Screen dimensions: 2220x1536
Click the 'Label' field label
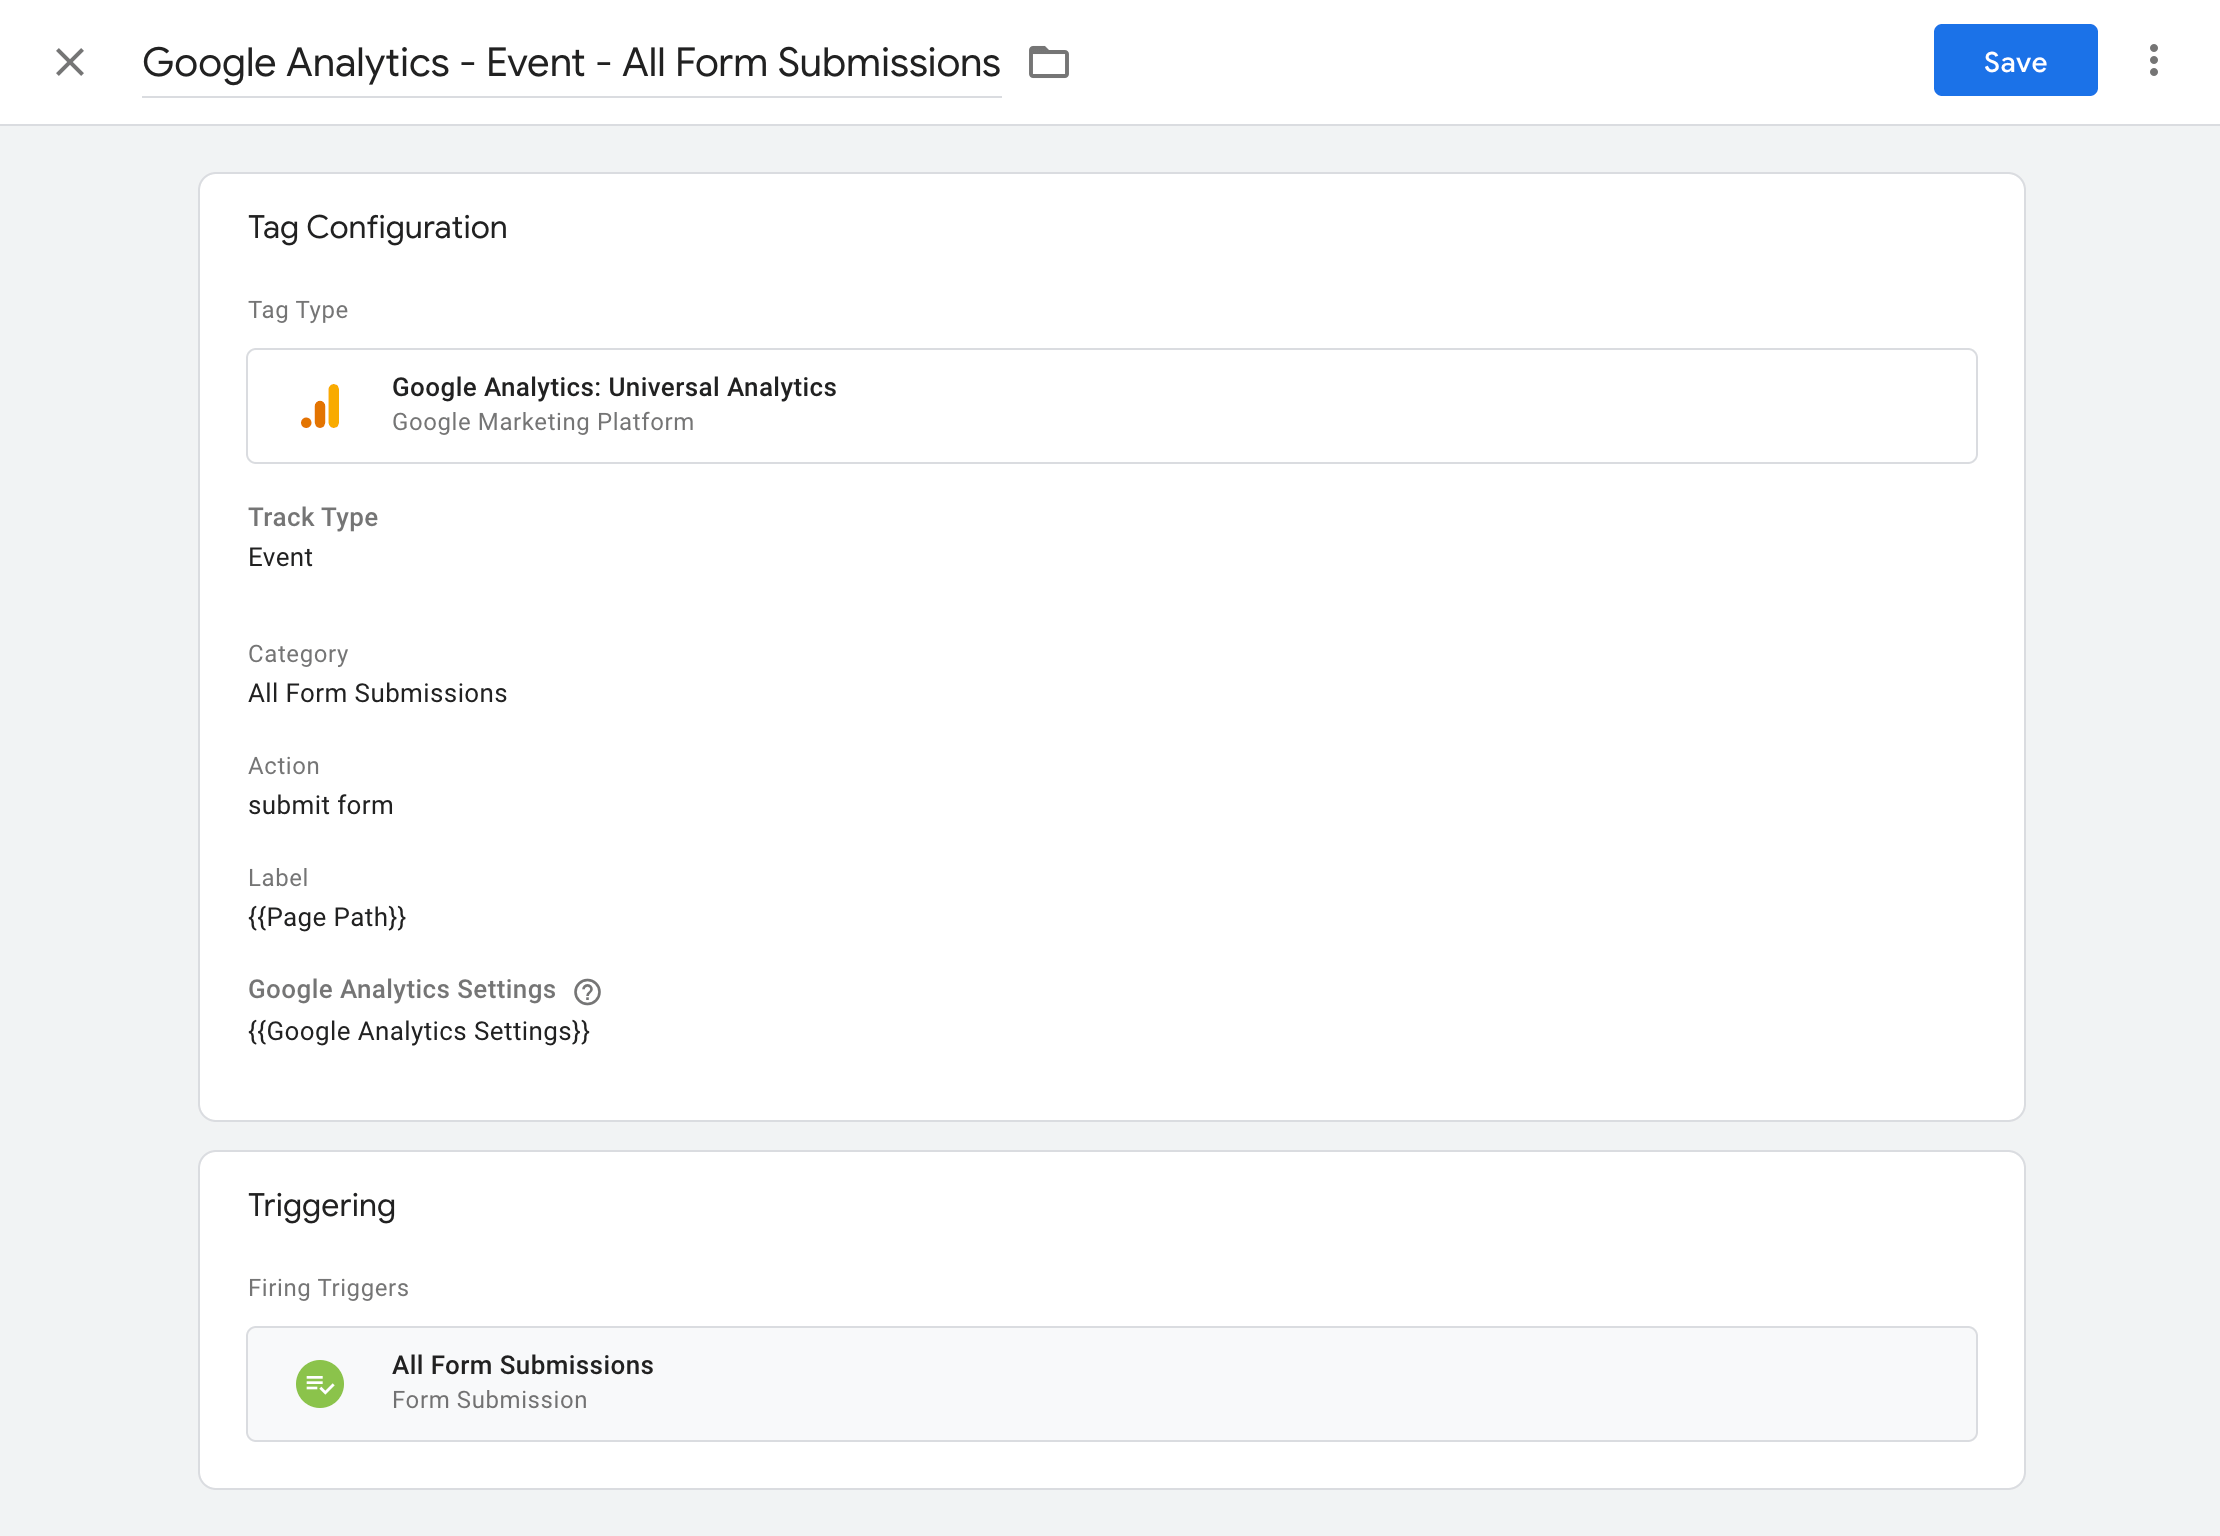tap(277, 878)
